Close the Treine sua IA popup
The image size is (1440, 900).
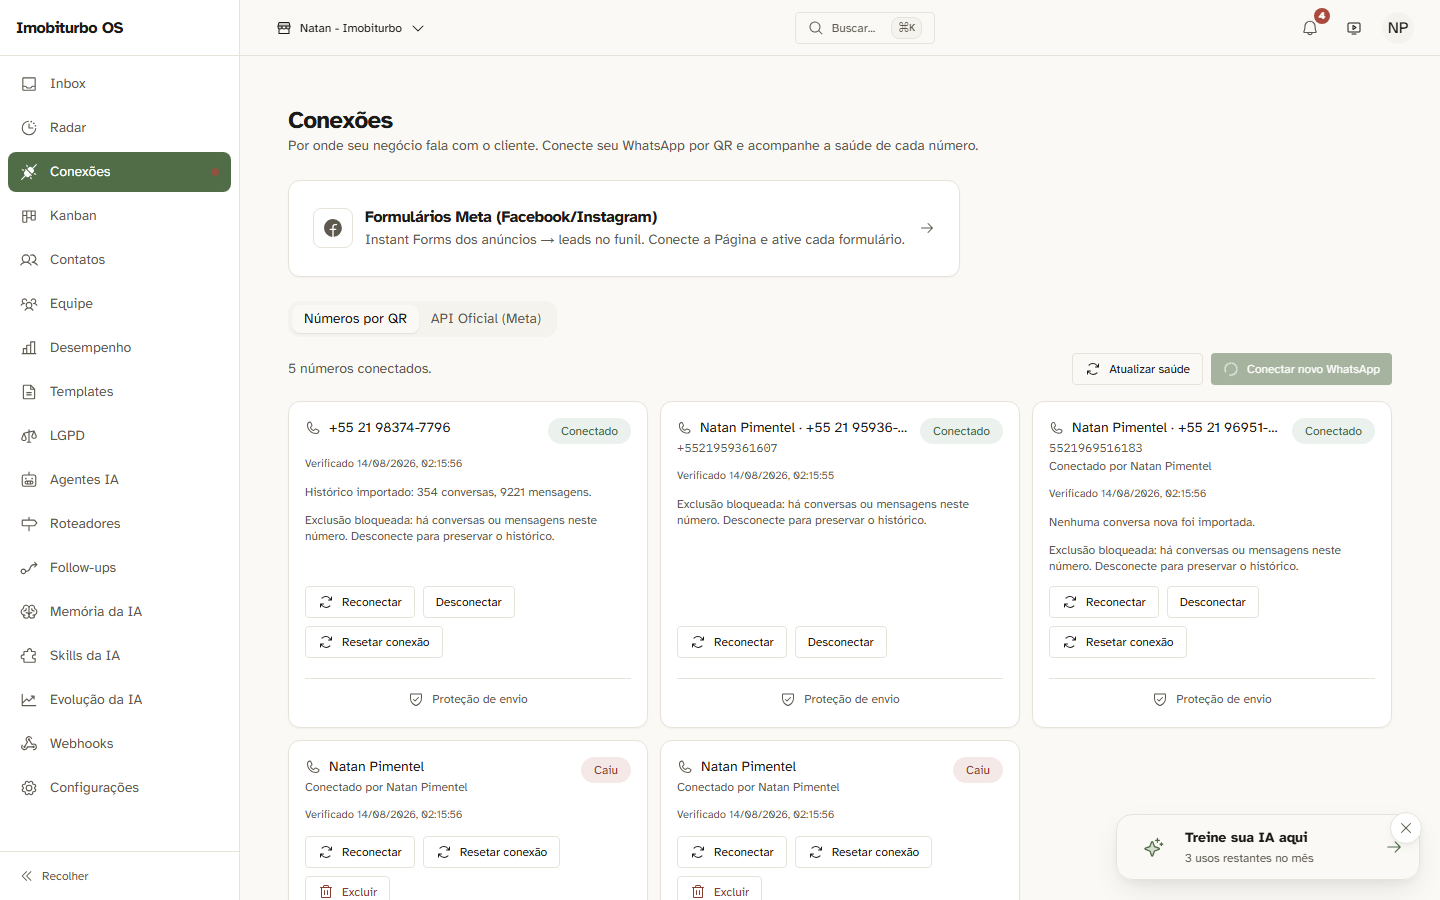tap(1406, 828)
